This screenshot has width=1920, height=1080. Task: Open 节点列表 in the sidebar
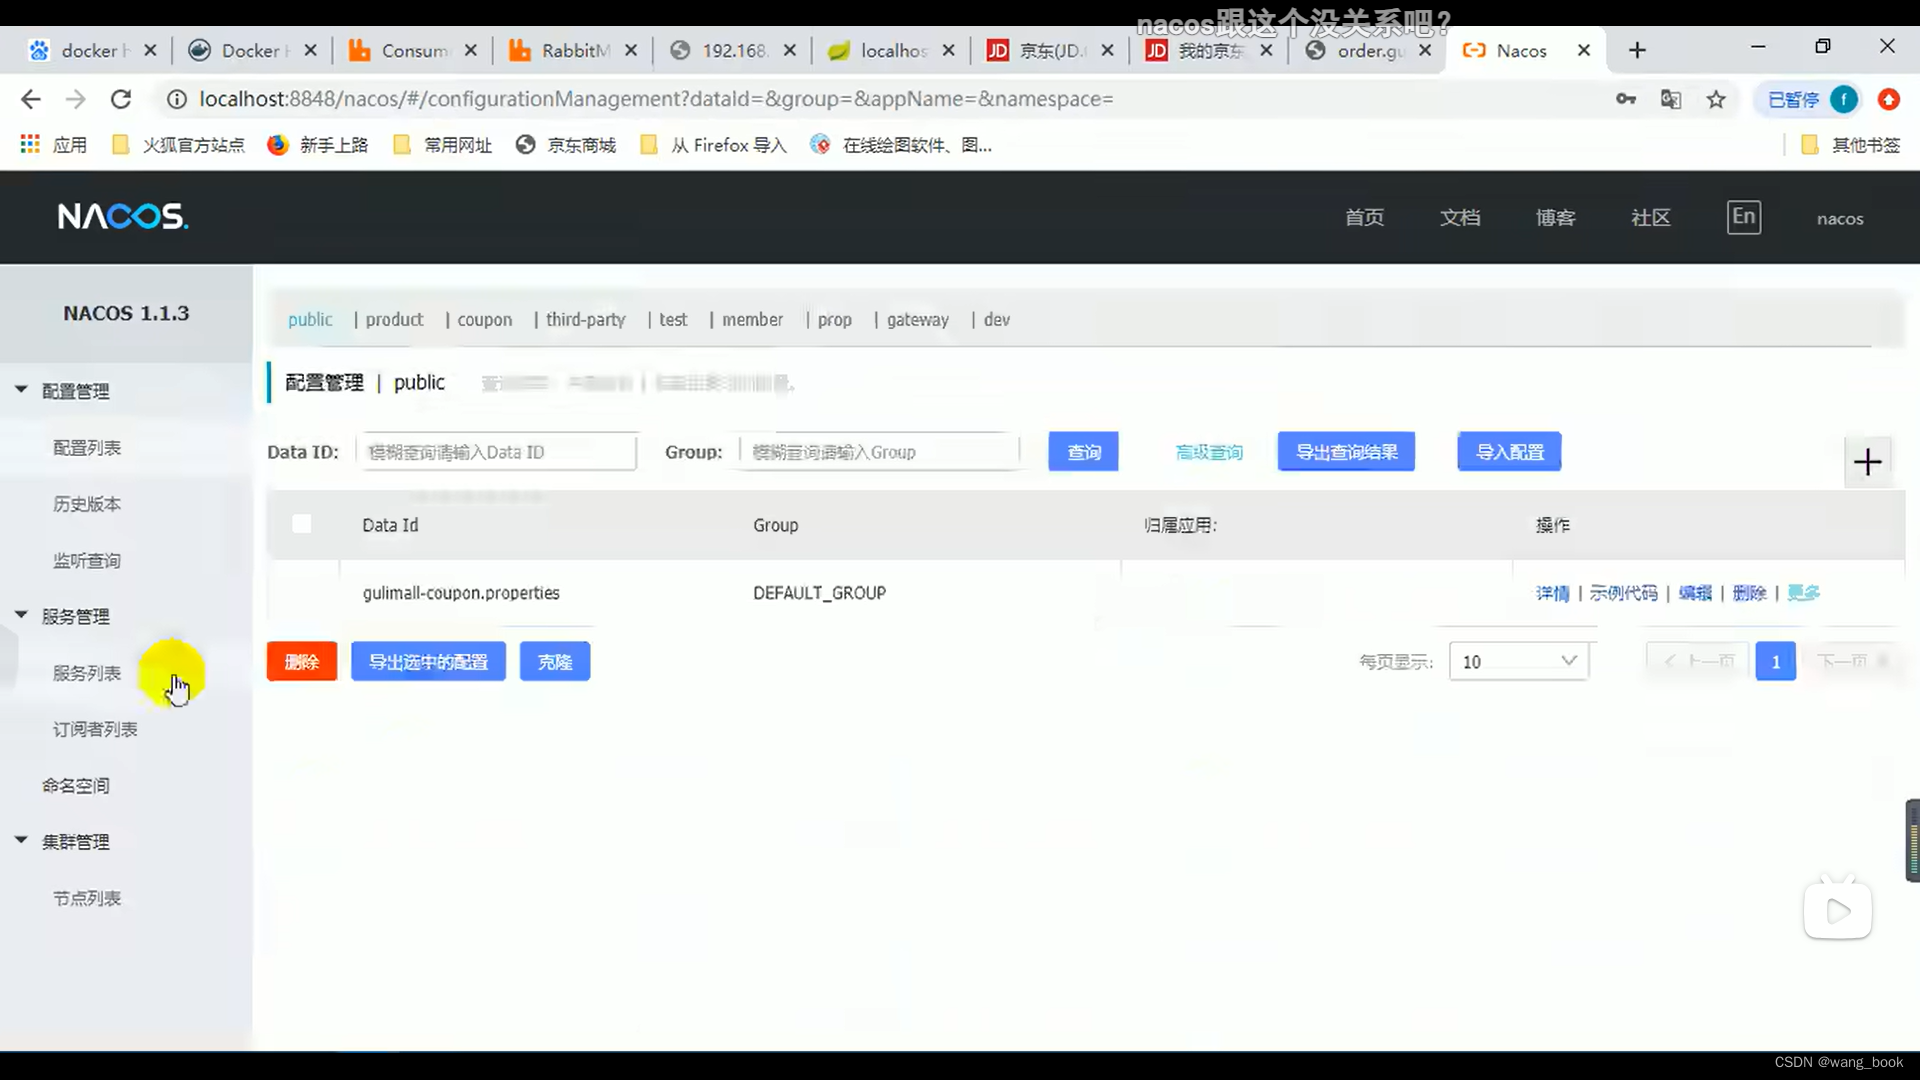(x=87, y=899)
